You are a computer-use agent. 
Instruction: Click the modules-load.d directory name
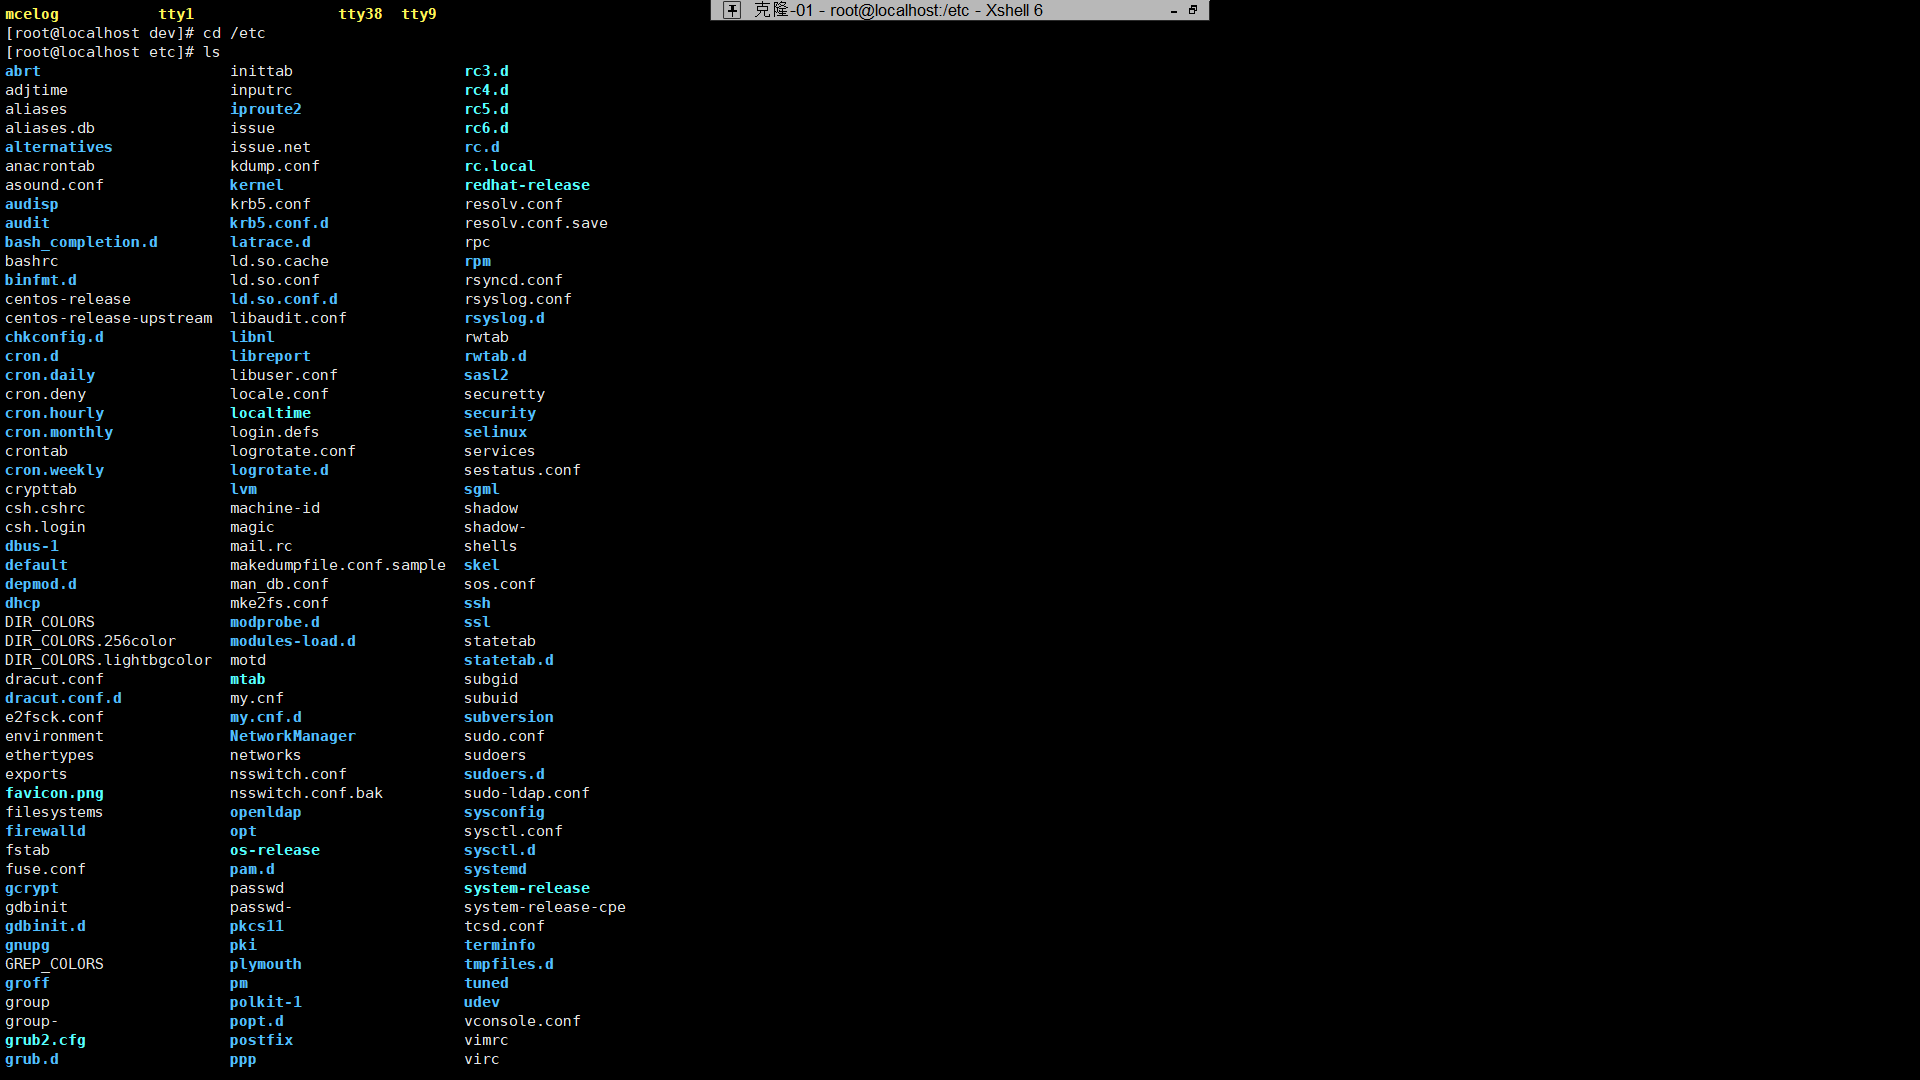(x=292, y=641)
